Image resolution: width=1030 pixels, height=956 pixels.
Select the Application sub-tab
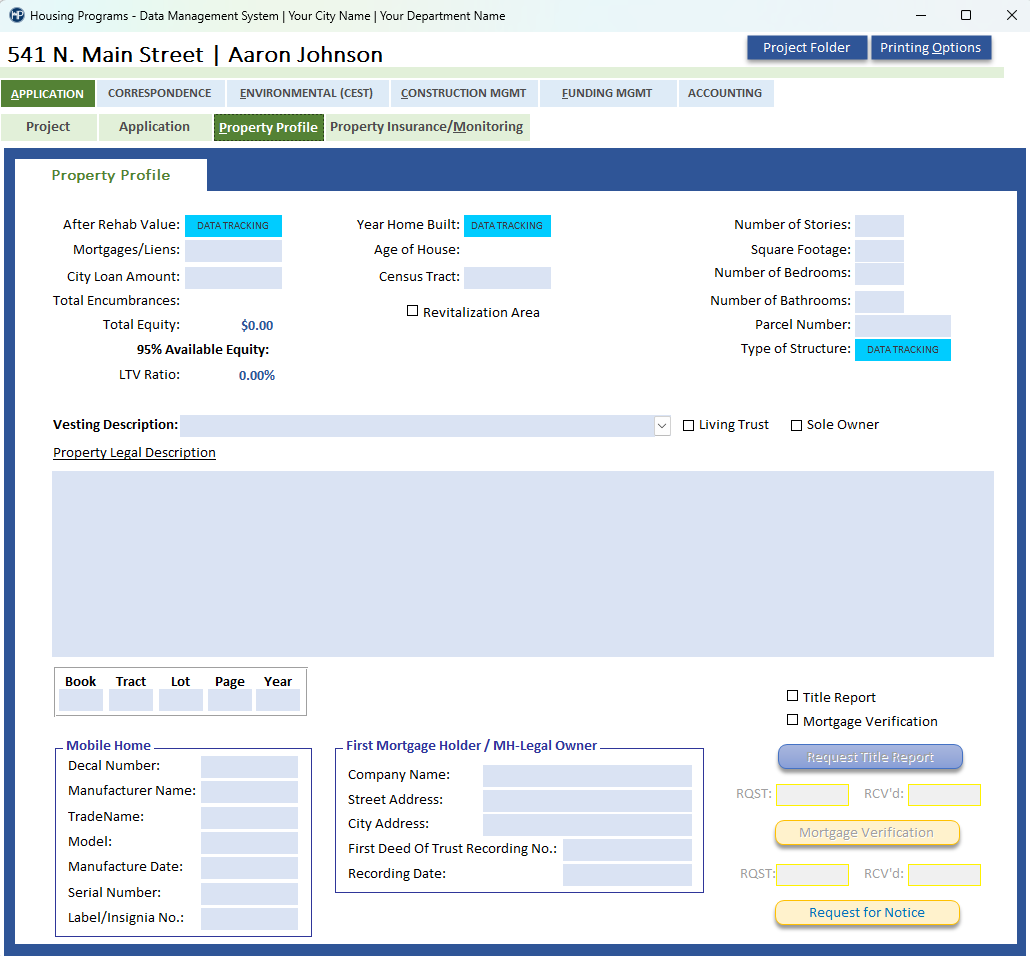[x=154, y=127]
